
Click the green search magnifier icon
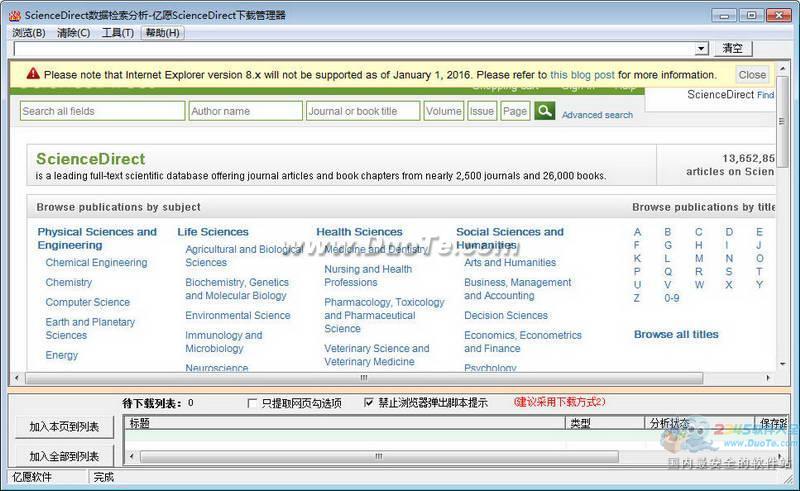click(544, 111)
